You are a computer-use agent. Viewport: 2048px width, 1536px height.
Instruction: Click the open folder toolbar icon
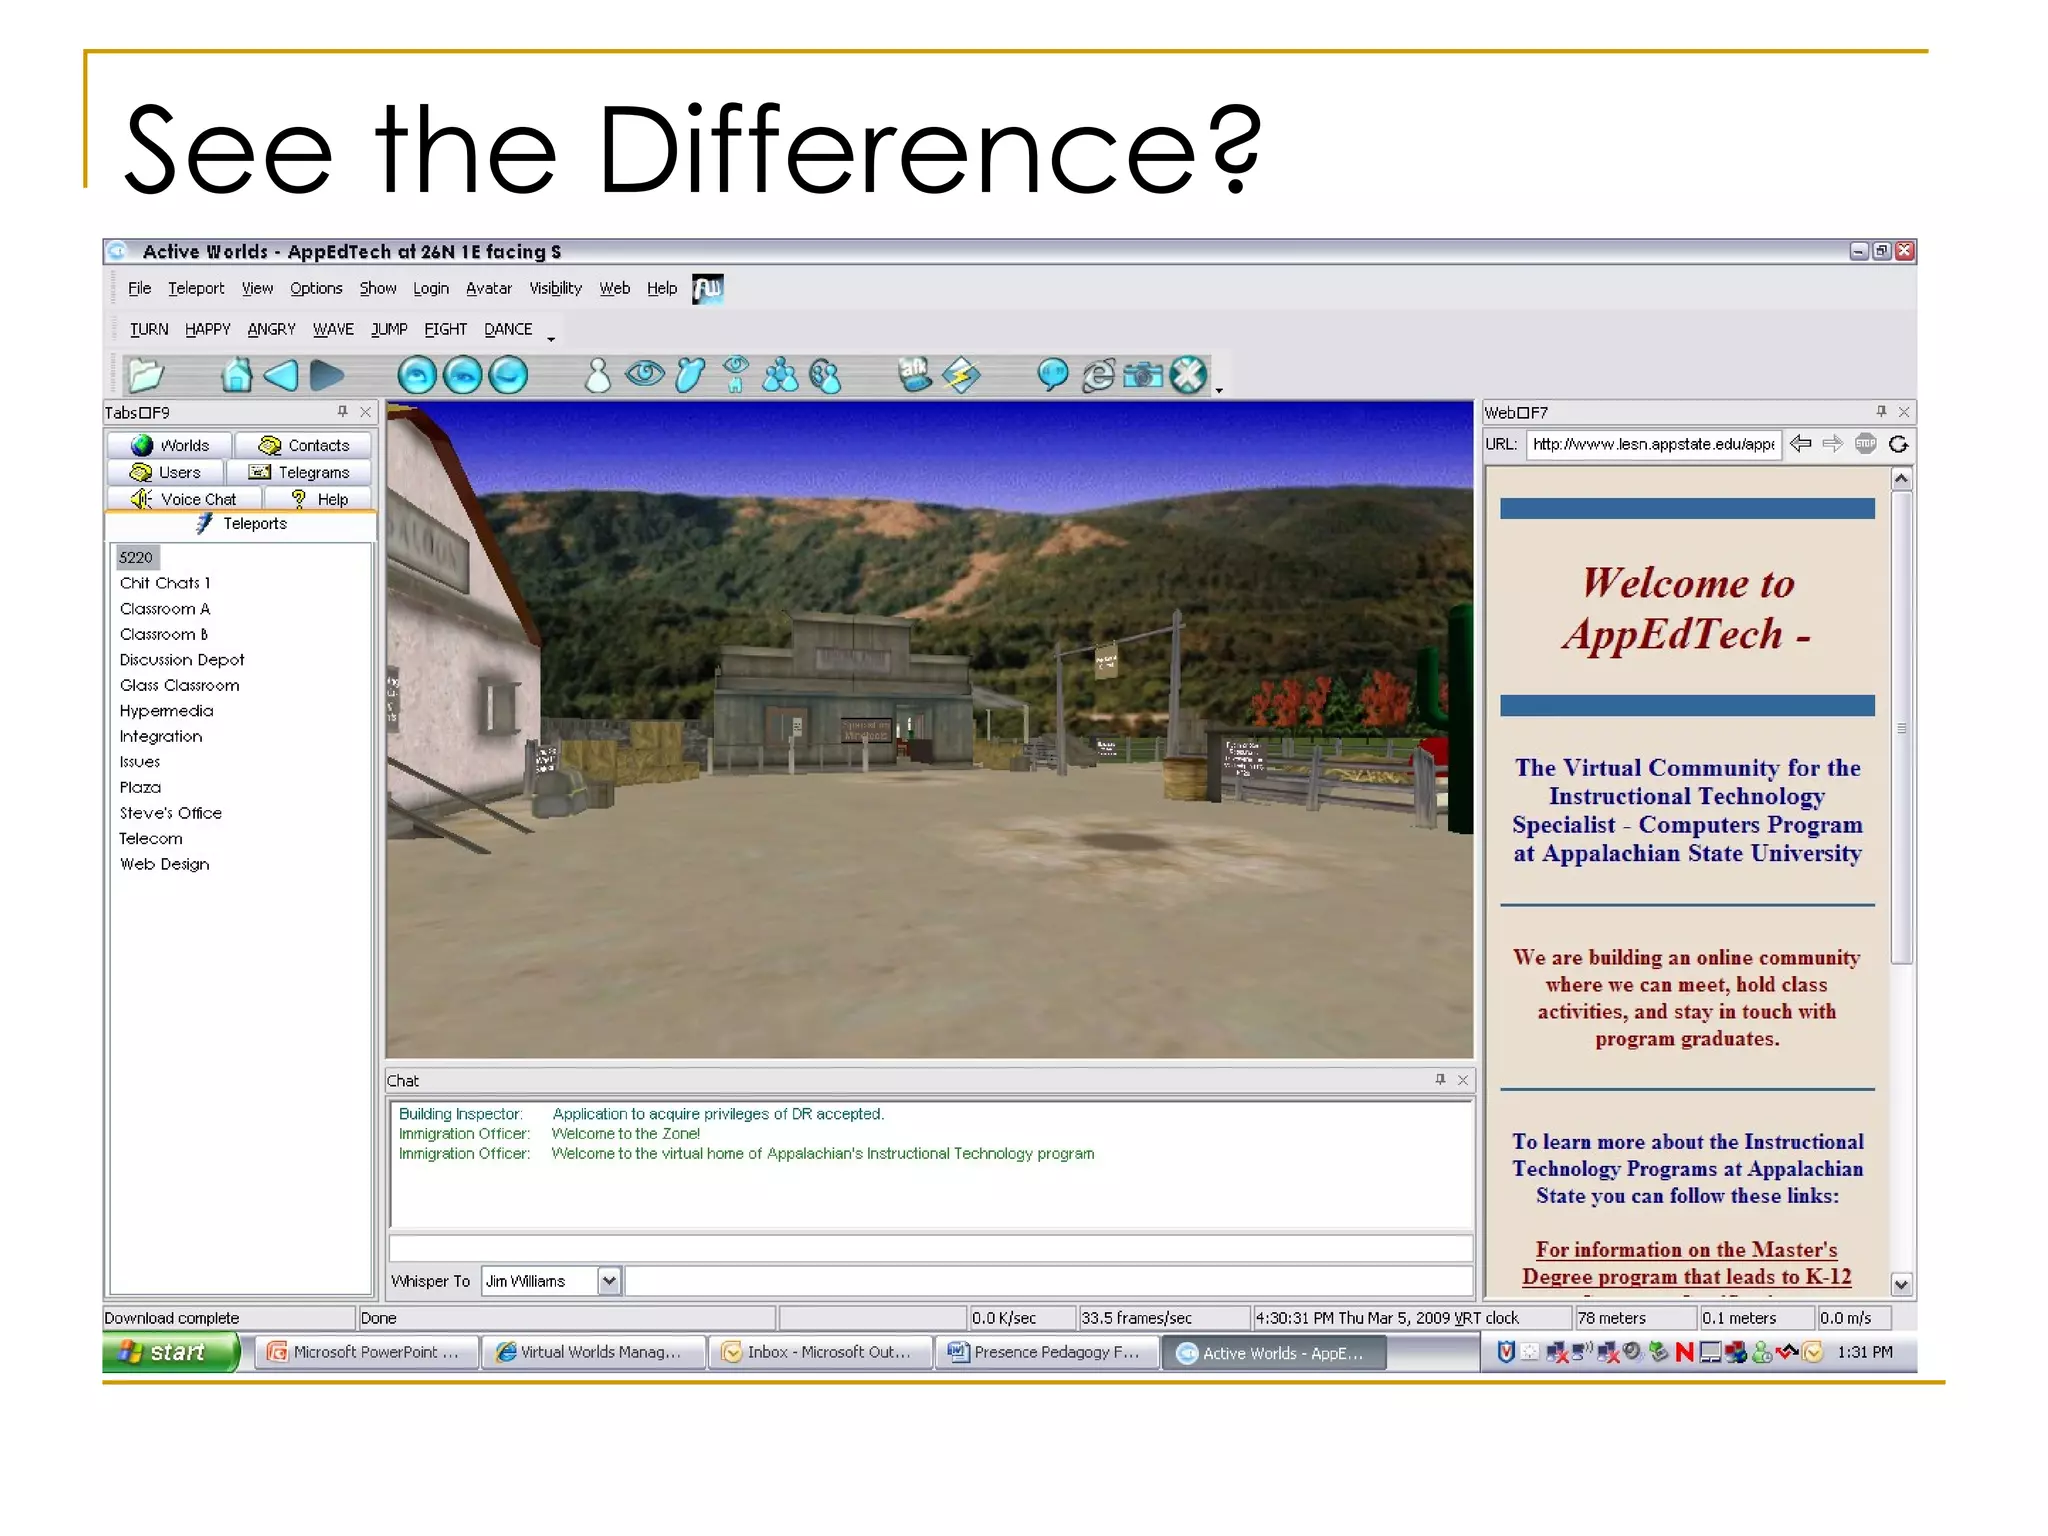click(x=146, y=375)
